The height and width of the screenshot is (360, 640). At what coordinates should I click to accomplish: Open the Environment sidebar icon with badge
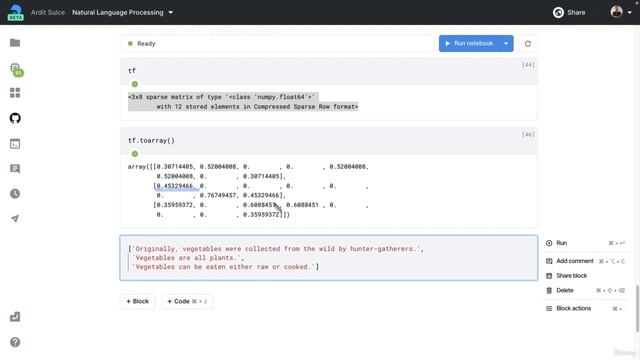coord(16,69)
